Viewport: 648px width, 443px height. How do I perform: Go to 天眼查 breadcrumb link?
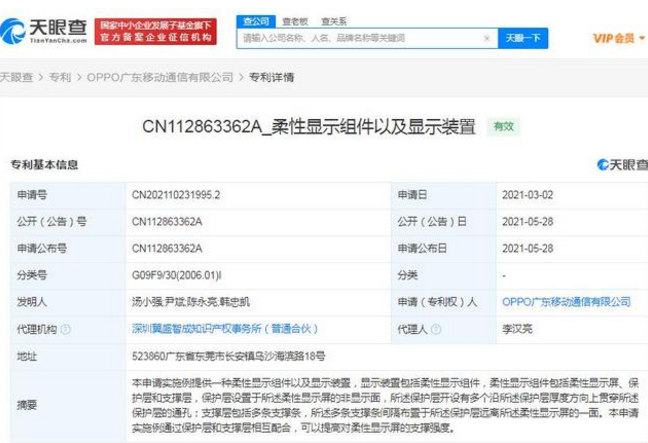(17, 77)
